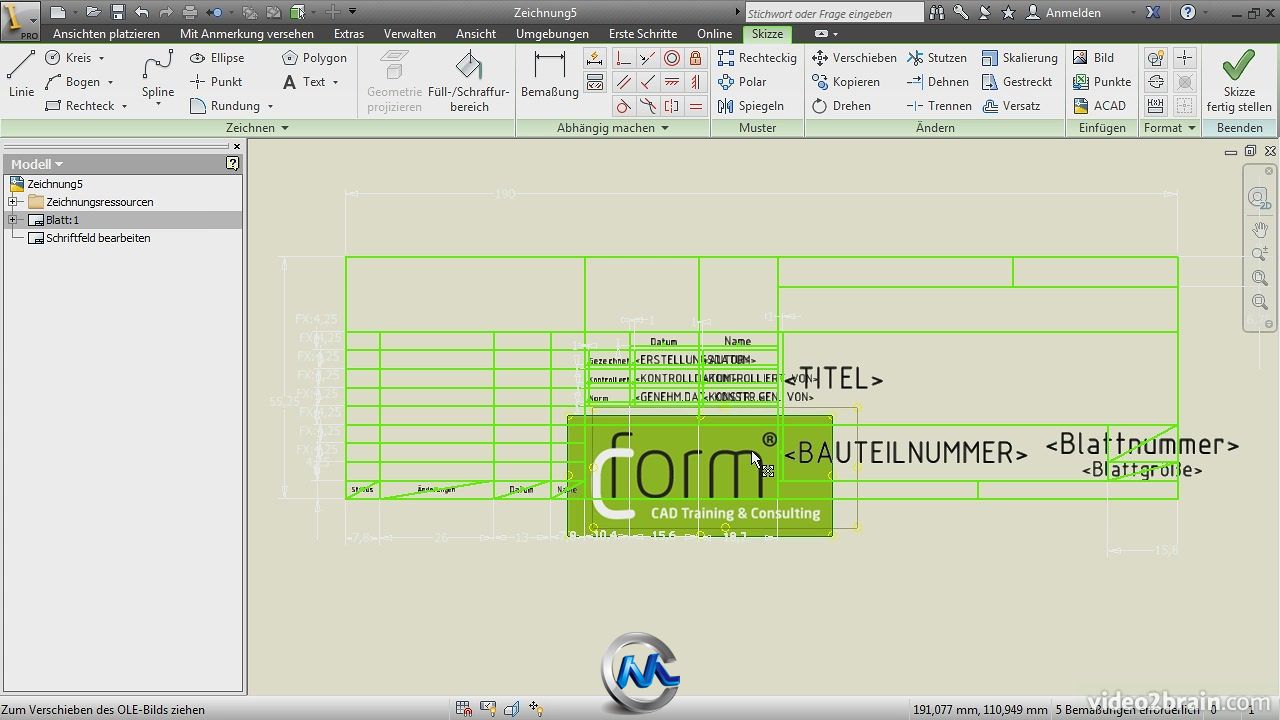Apply the horizontal constraint
1280x720 pixels.
[x=672, y=82]
